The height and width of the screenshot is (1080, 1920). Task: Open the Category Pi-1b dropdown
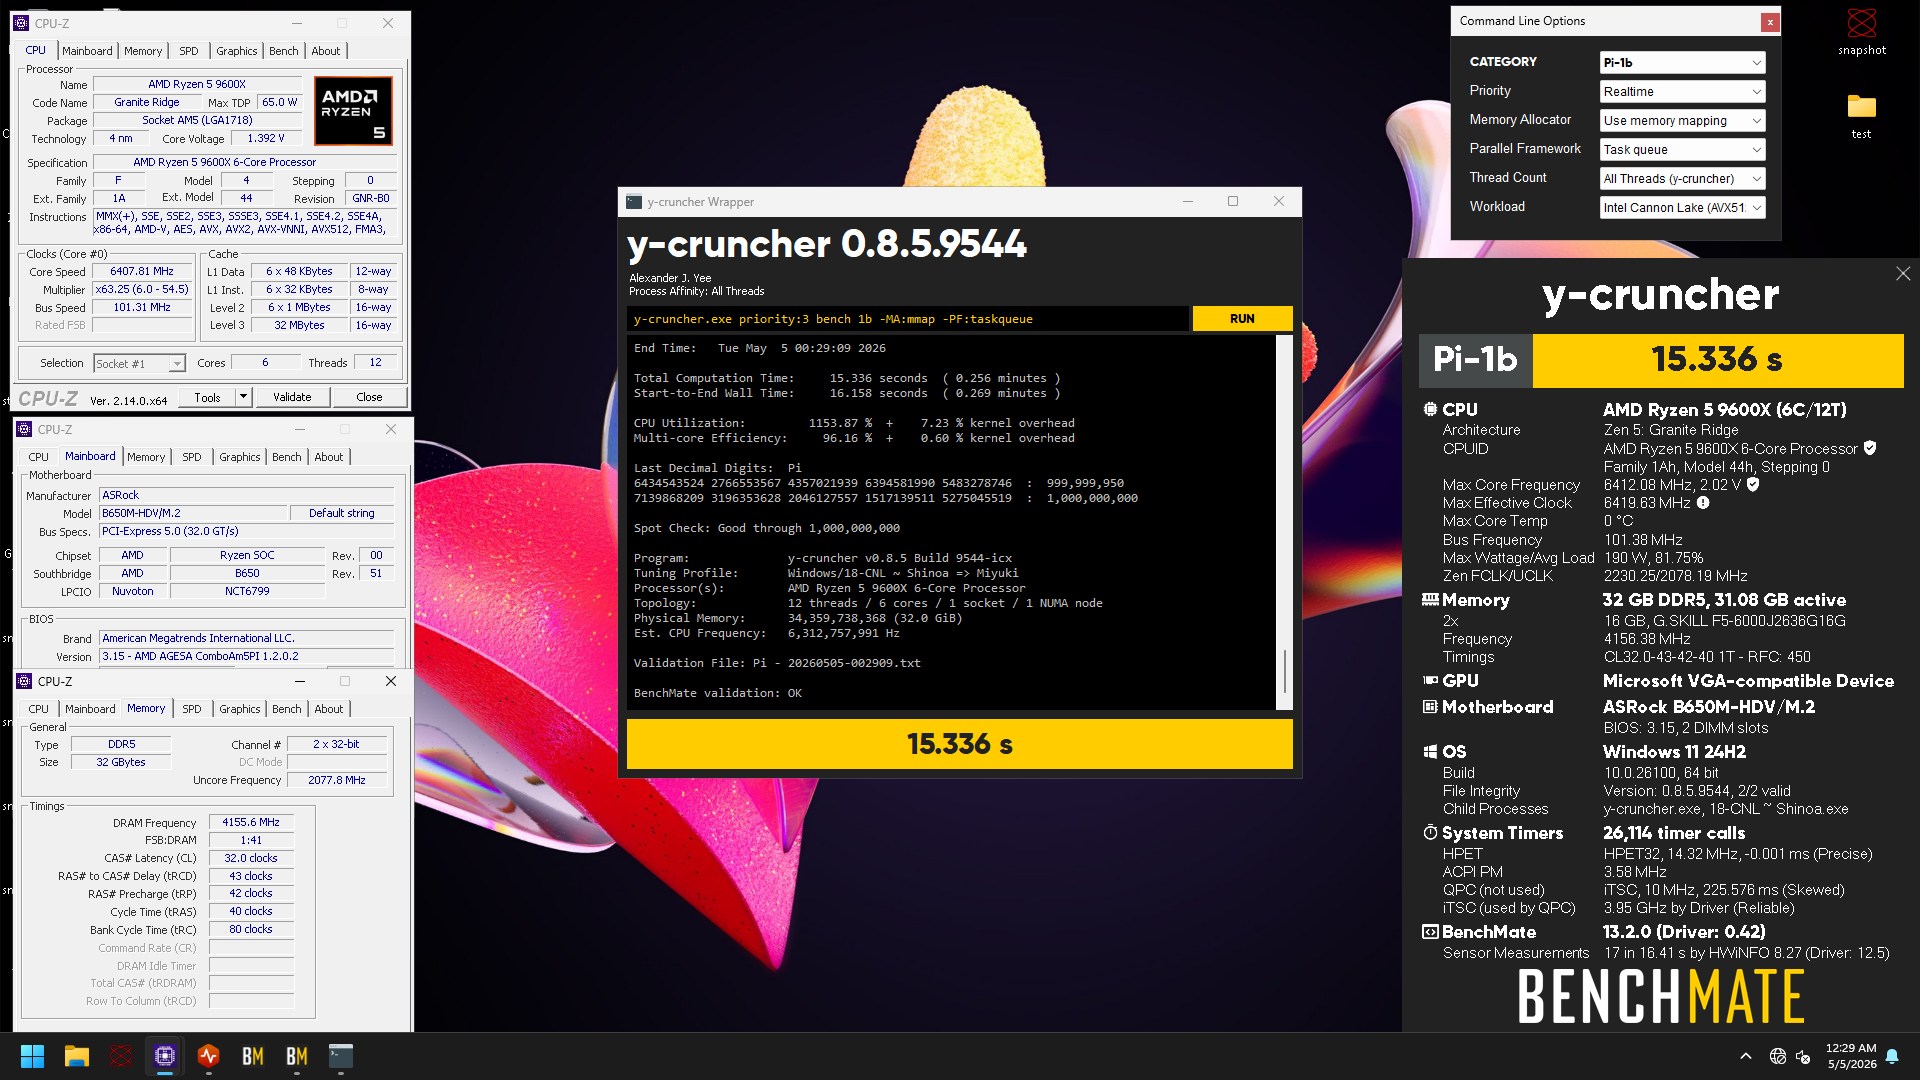pyautogui.click(x=1682, y=63)
